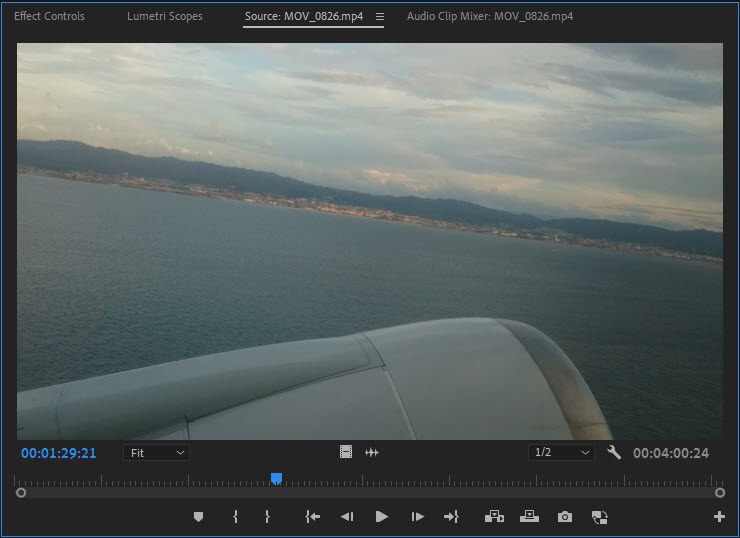Go to the Out point
This screenshot has height=538, width=740.
point(451,517)
